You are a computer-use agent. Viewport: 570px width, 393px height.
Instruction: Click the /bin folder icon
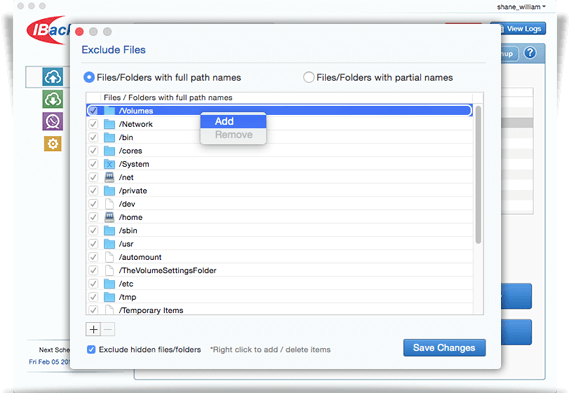pos(109,137)
